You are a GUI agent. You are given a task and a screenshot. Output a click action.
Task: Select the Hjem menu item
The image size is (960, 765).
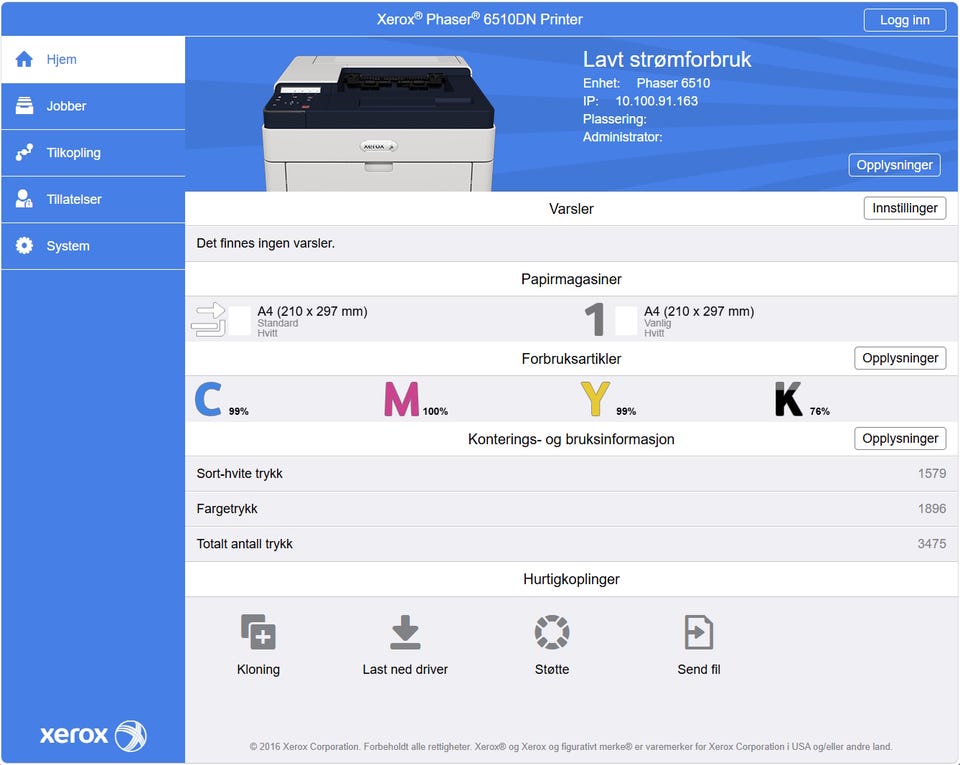click(x=93, y=59)
